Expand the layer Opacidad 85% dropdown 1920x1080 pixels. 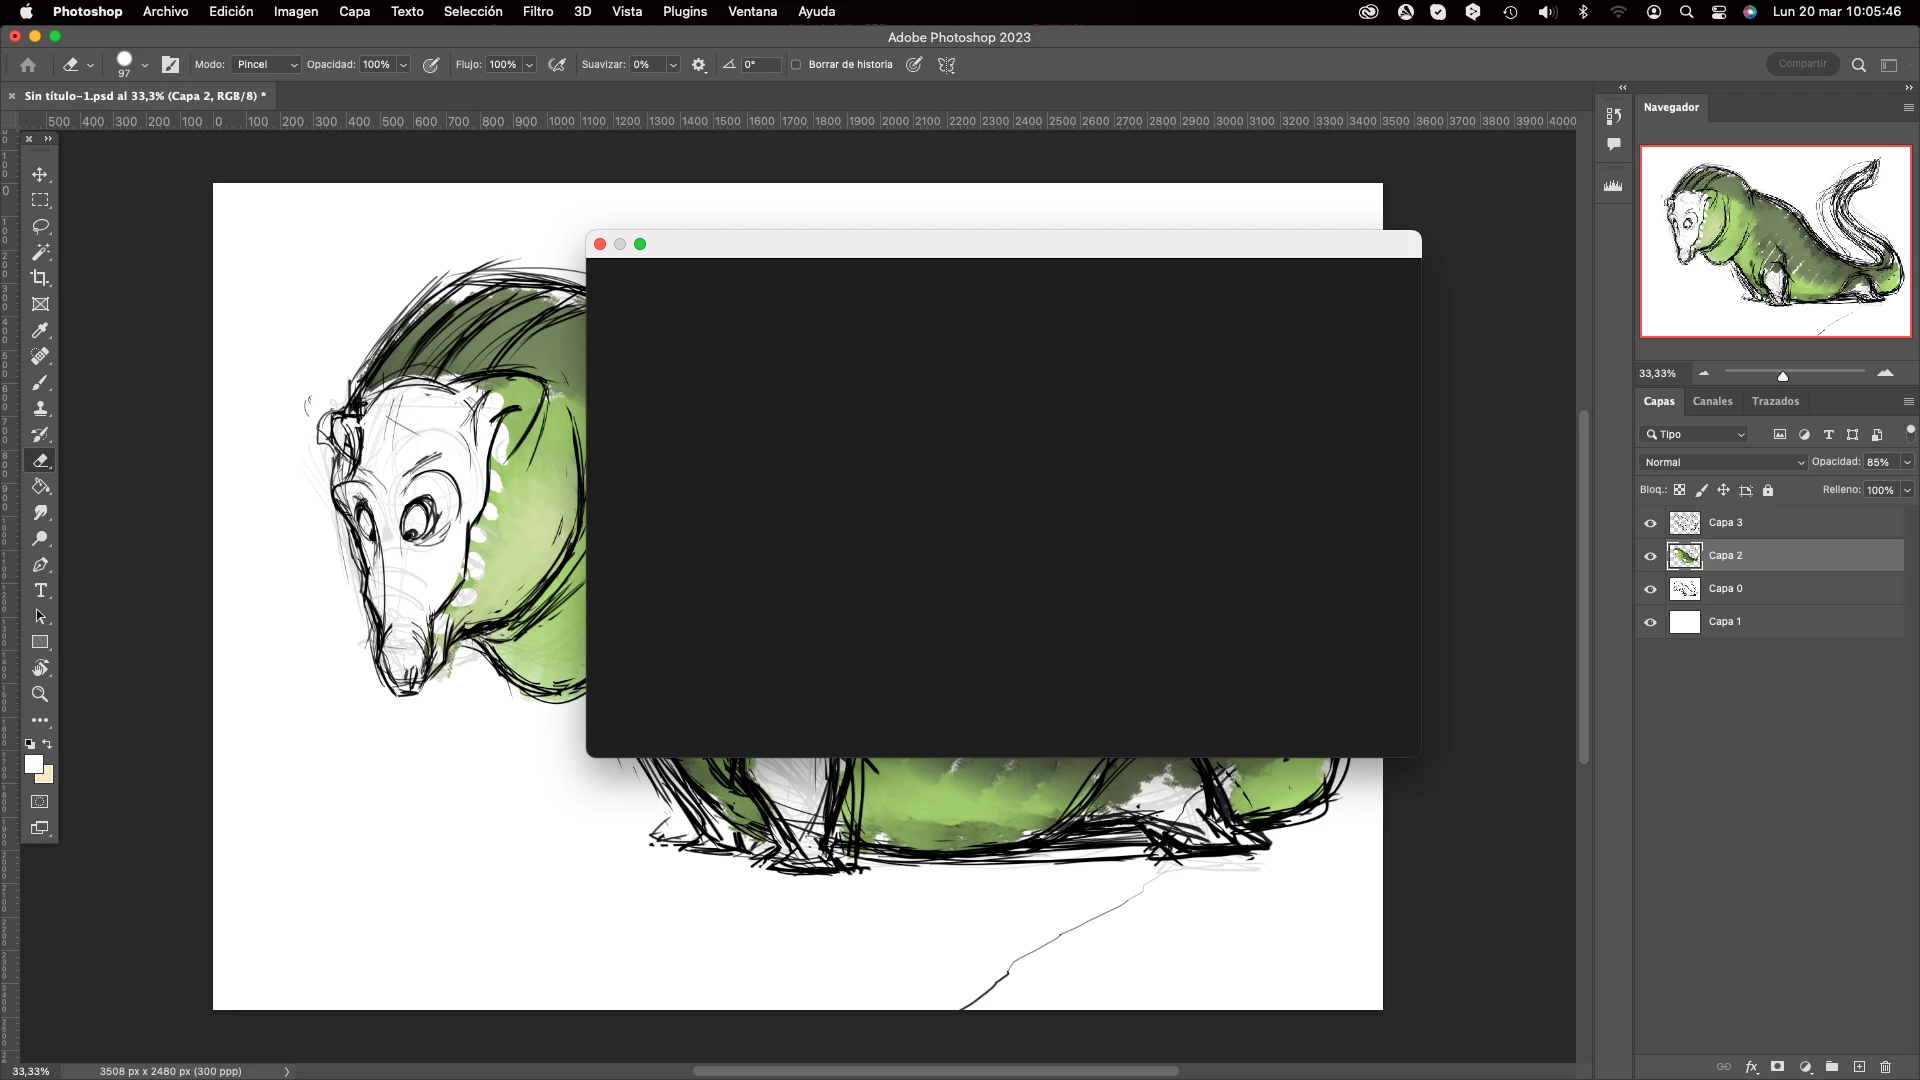pyautogui.click(x=1907, y=462)
